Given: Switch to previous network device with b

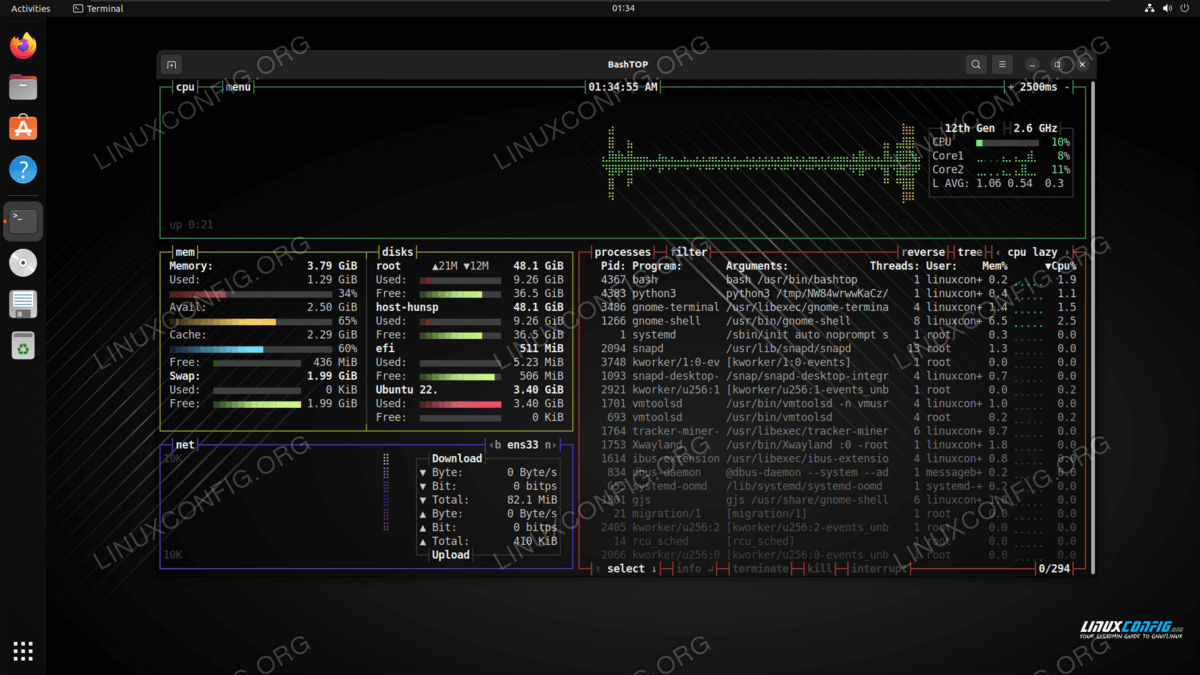Looking at the screenshot, I should pyautogui.click(x=497, y=445).
